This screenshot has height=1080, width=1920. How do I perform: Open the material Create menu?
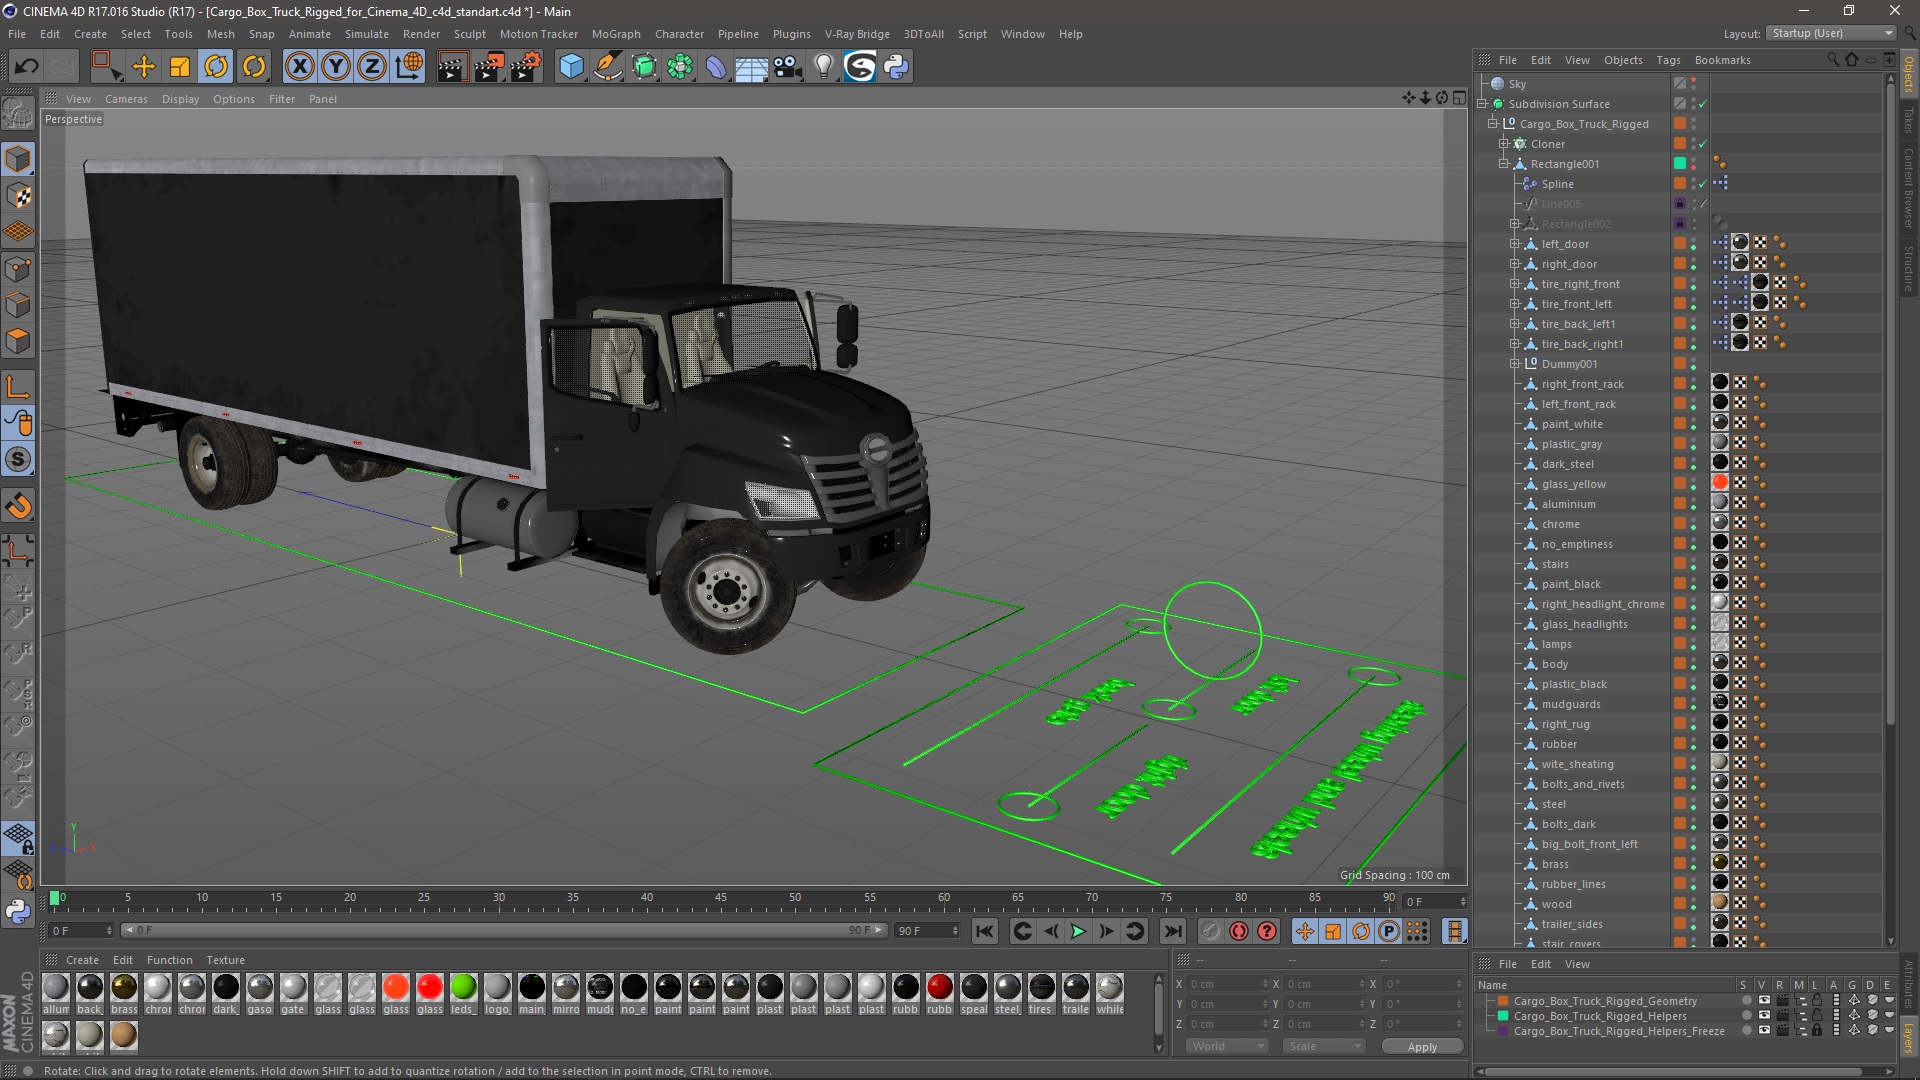click(82, 960)
